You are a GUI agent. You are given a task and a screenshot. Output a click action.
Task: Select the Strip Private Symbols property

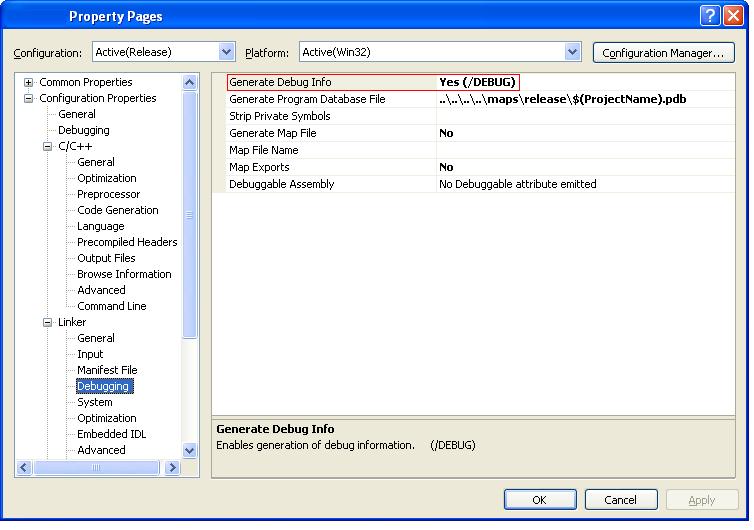[x=280, y=116]
